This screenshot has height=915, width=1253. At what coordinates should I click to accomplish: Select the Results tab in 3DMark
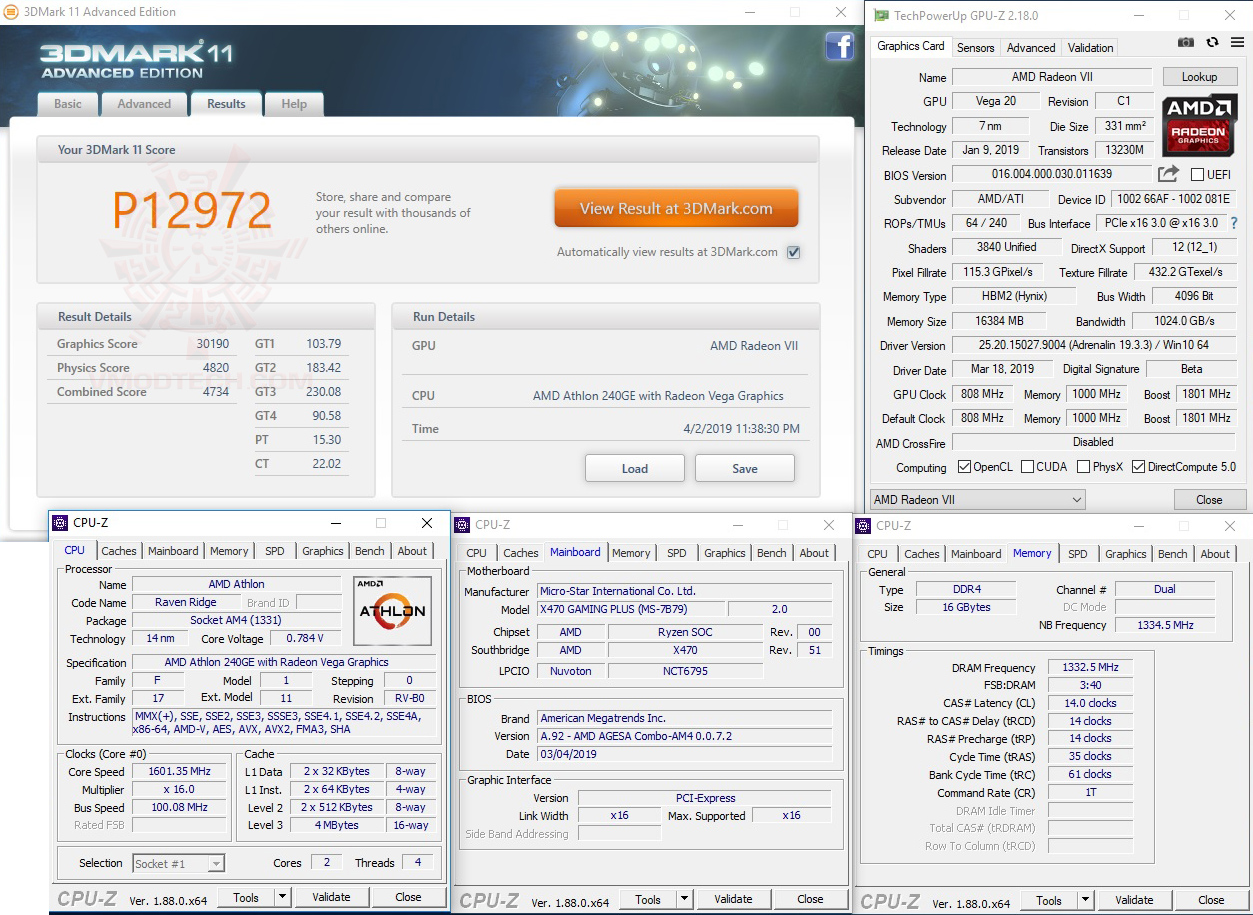226,103
